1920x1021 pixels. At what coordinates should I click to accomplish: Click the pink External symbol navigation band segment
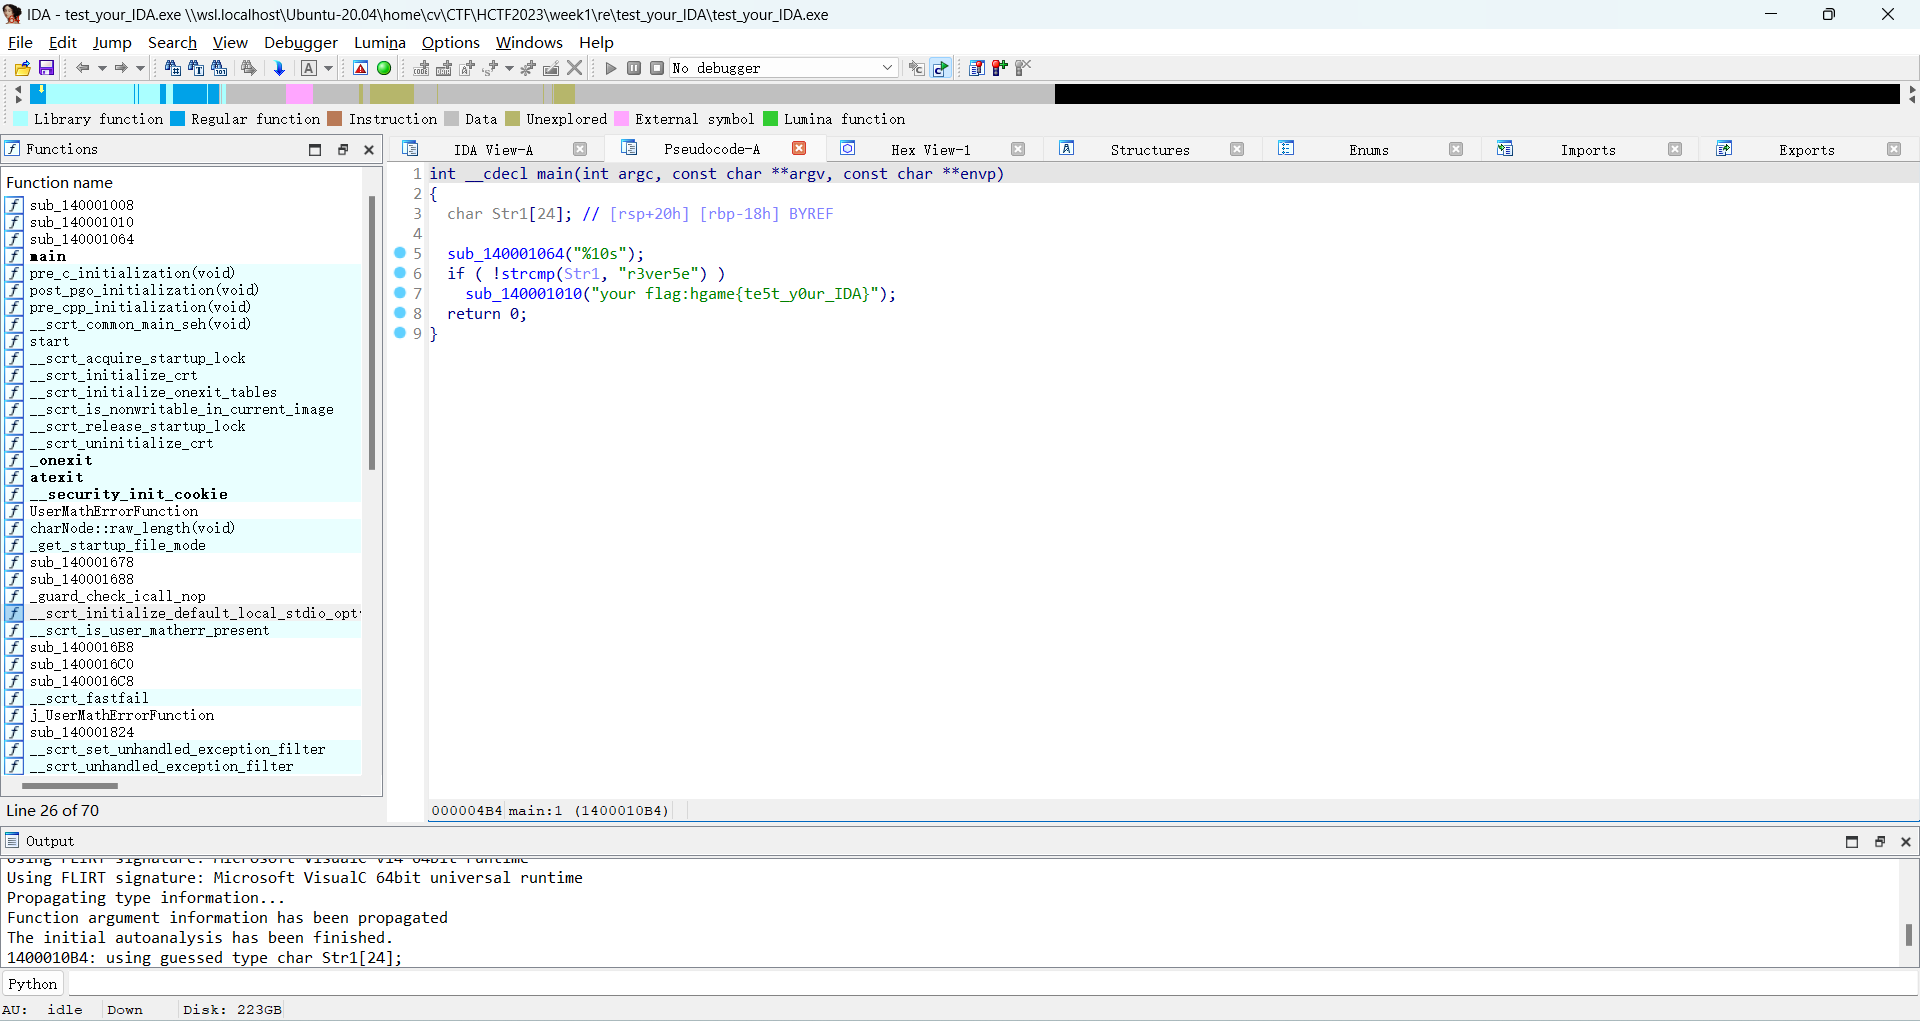coord(299,94)
